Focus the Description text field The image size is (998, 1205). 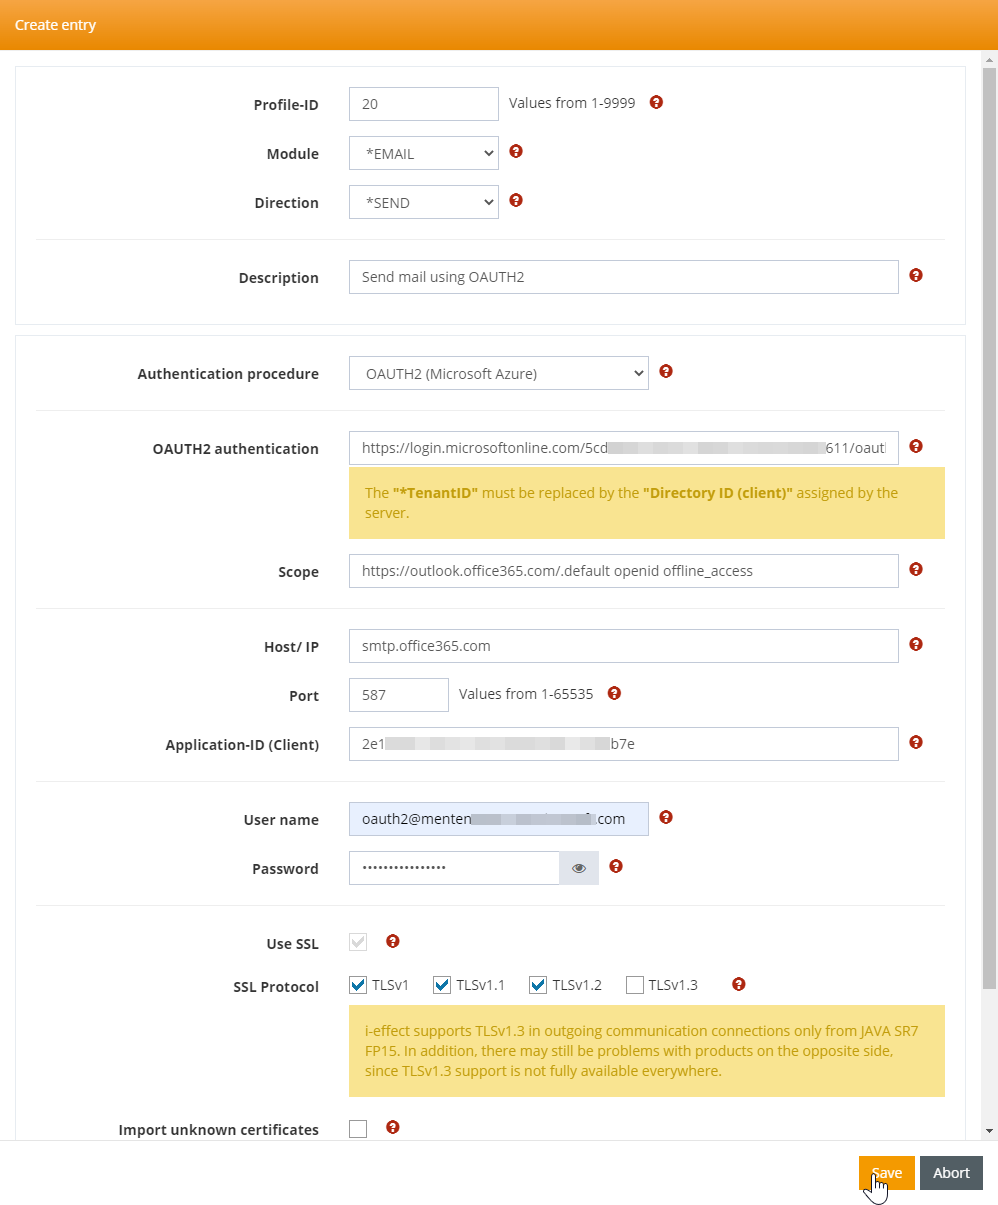click(x=624, y=277)
